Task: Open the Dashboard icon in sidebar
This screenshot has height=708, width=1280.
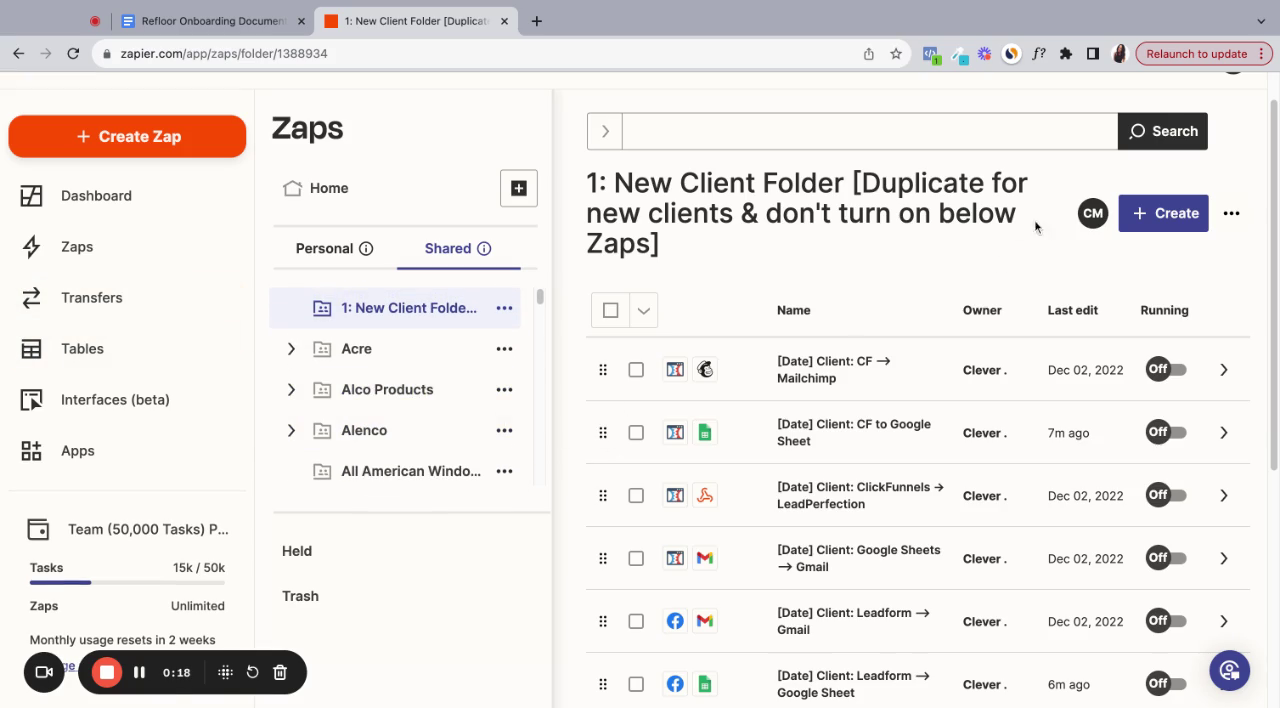Action: [x=32, y=196]
